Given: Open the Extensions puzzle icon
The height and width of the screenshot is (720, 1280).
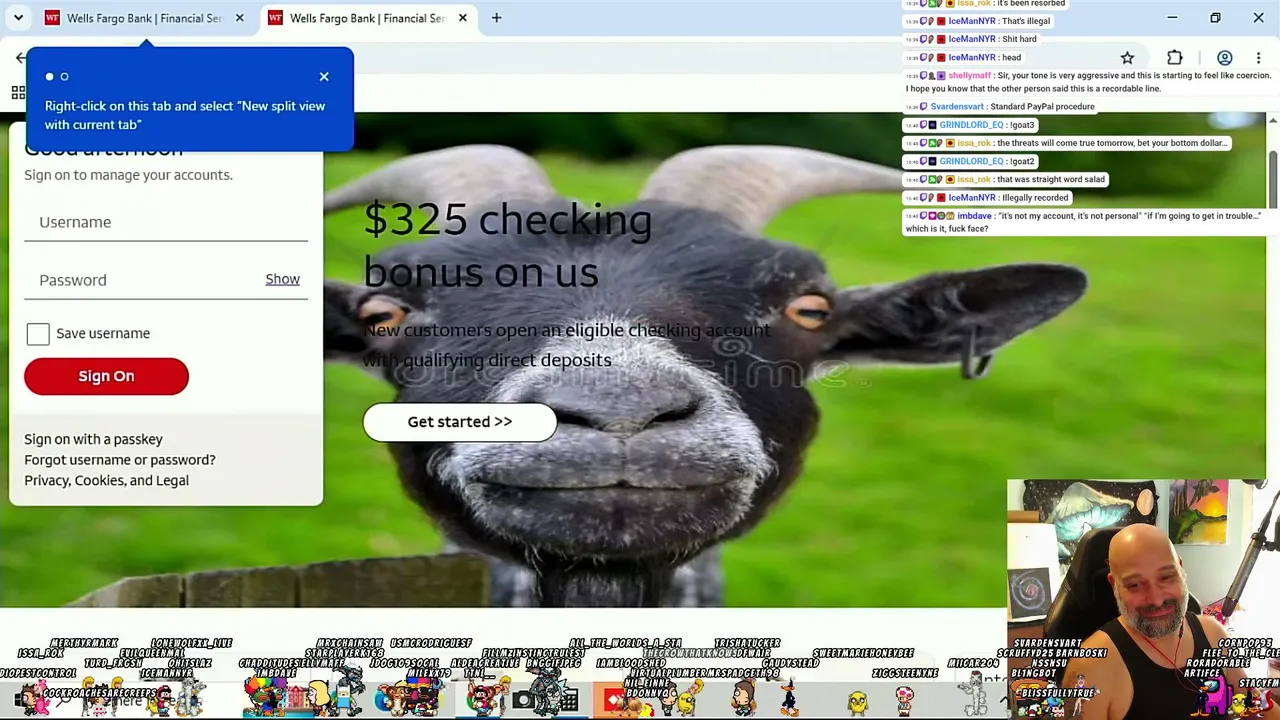Looking at the screenshot, I should tap(1175, 58).
